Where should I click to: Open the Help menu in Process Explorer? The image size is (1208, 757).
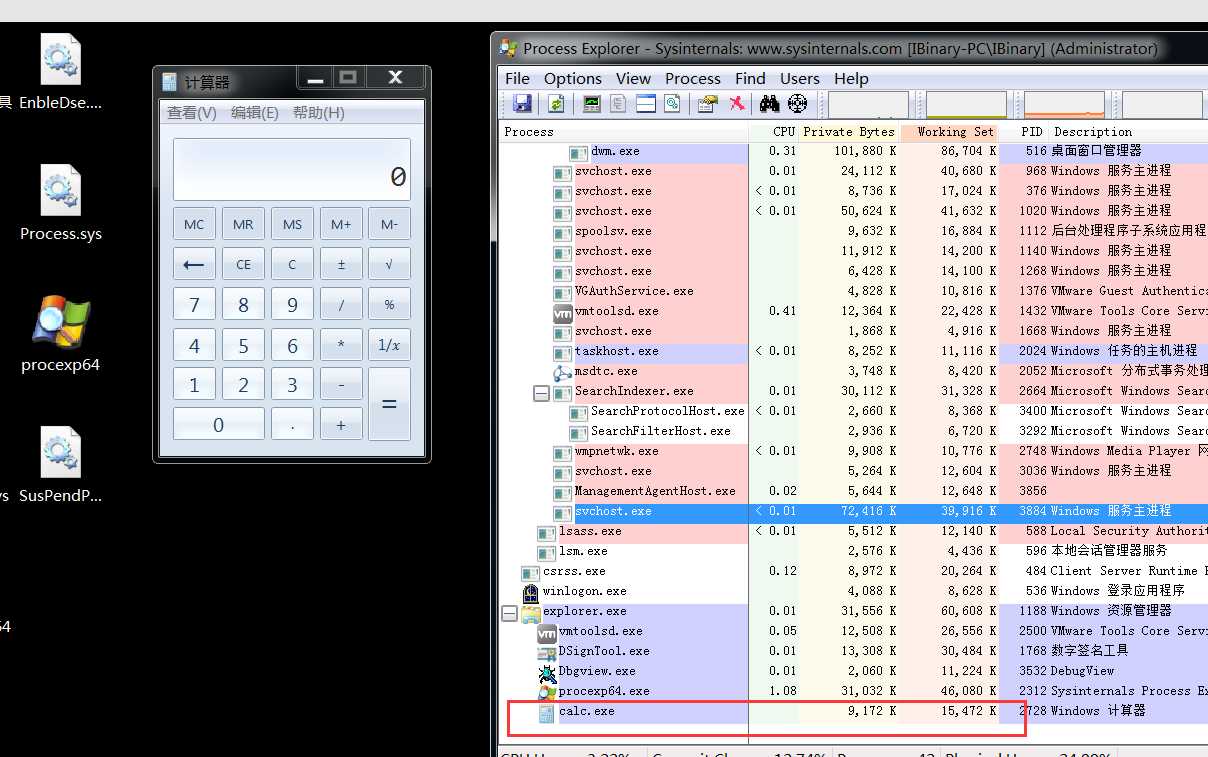click(x=851, y=78)
